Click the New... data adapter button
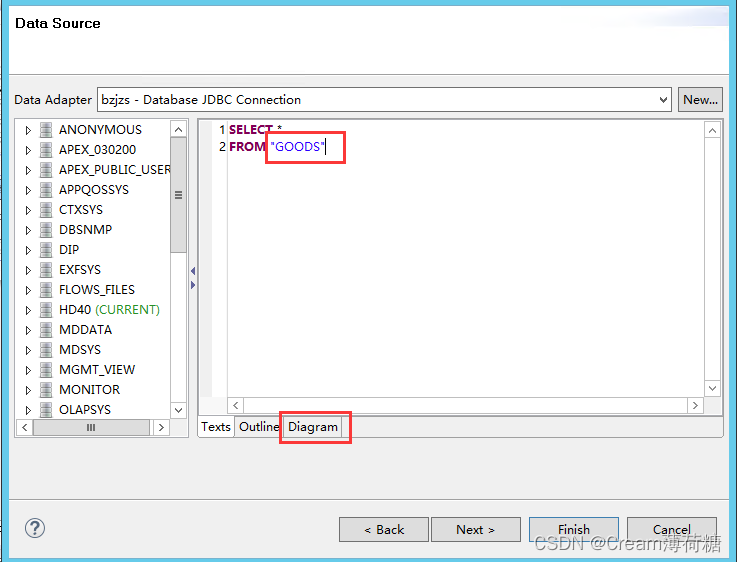Image resolution: width=737 pixels, height=562 pixels. 700,100
